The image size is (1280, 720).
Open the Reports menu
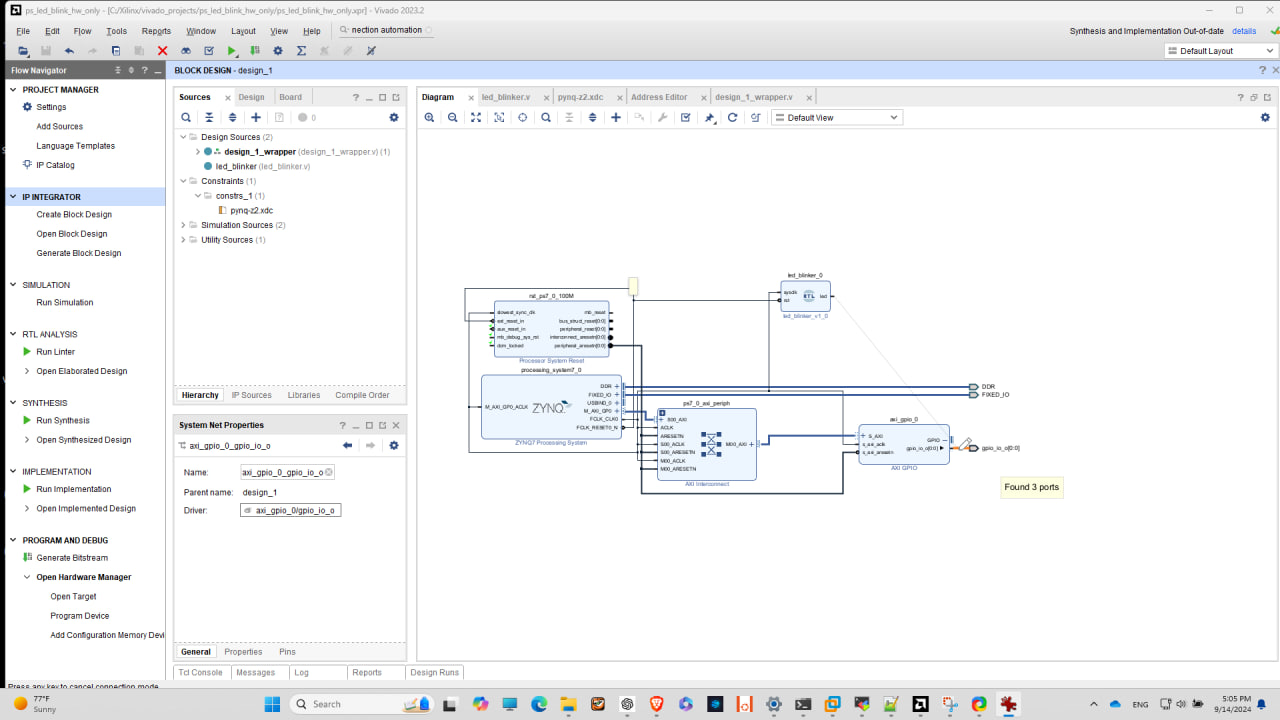point(156,31)
